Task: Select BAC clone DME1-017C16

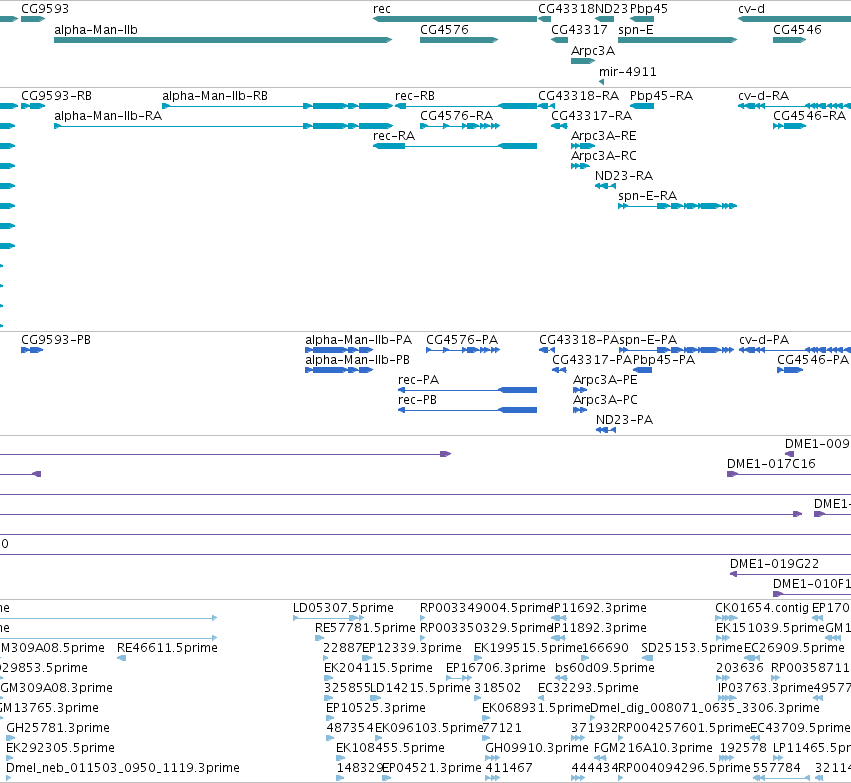Action: [771, 464]
